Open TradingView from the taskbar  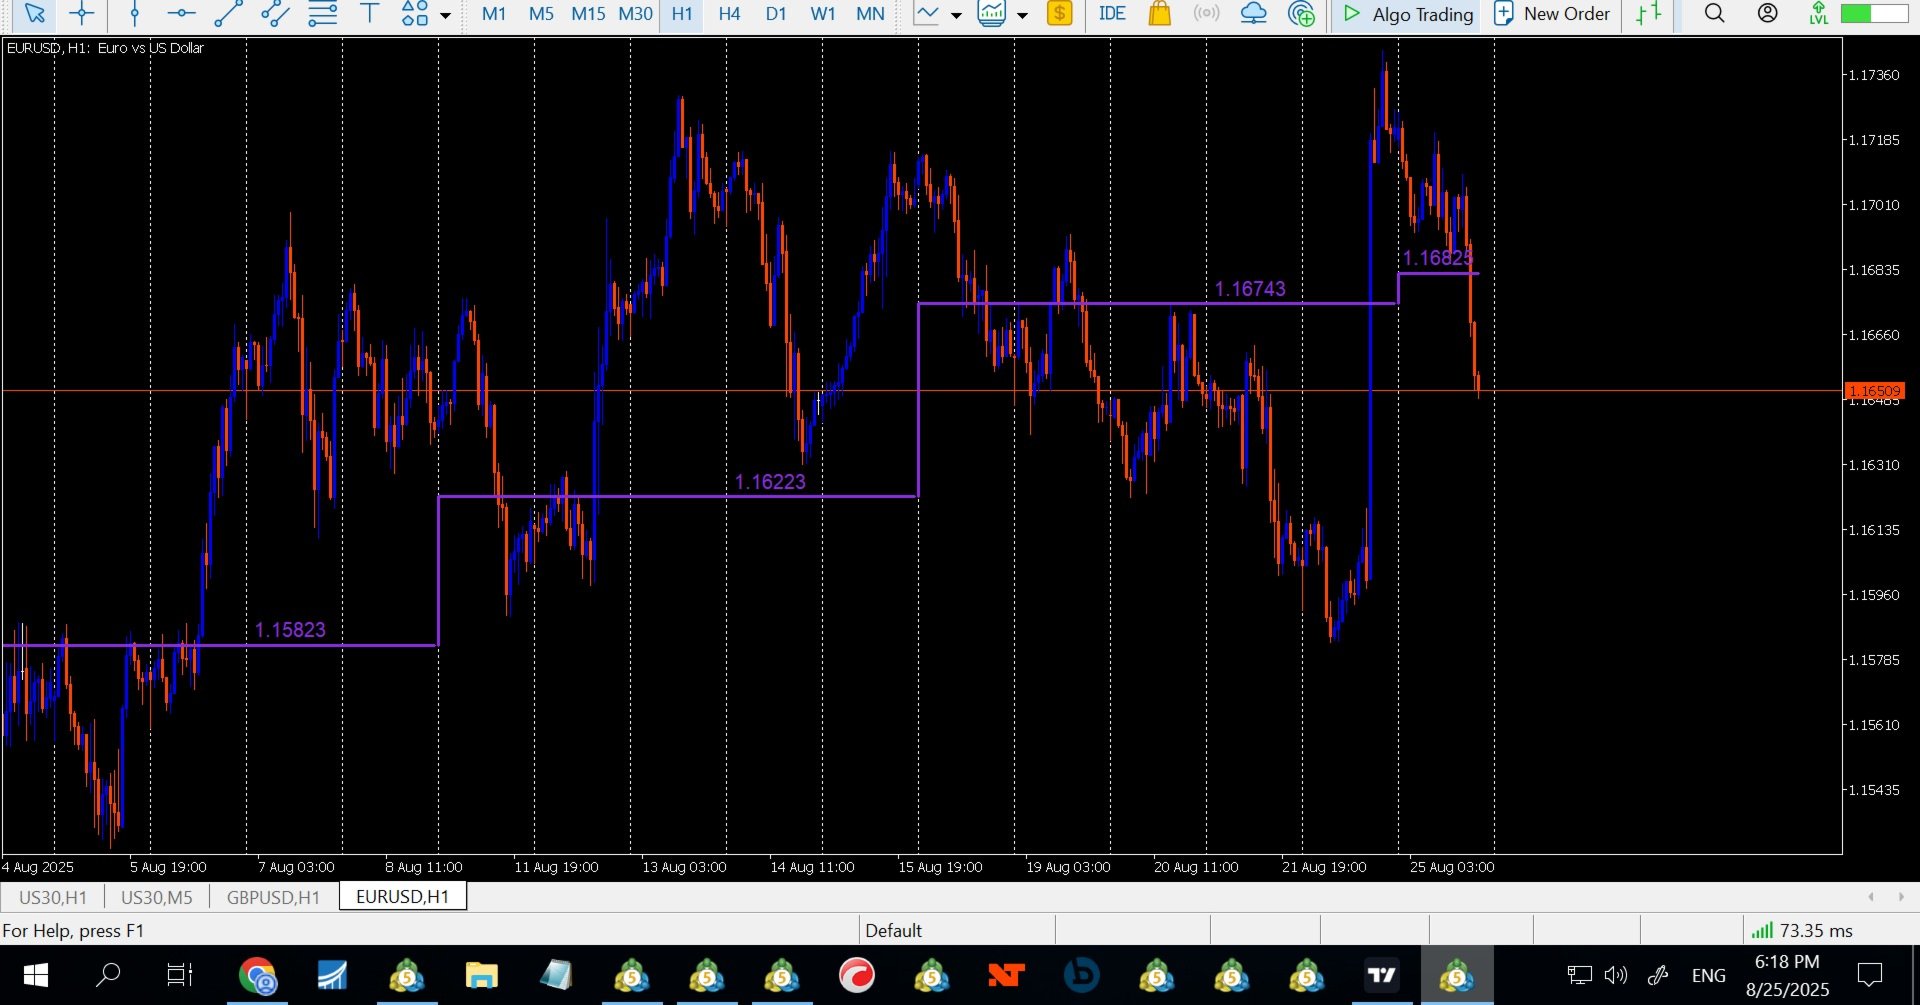[x=1381, y=975]
